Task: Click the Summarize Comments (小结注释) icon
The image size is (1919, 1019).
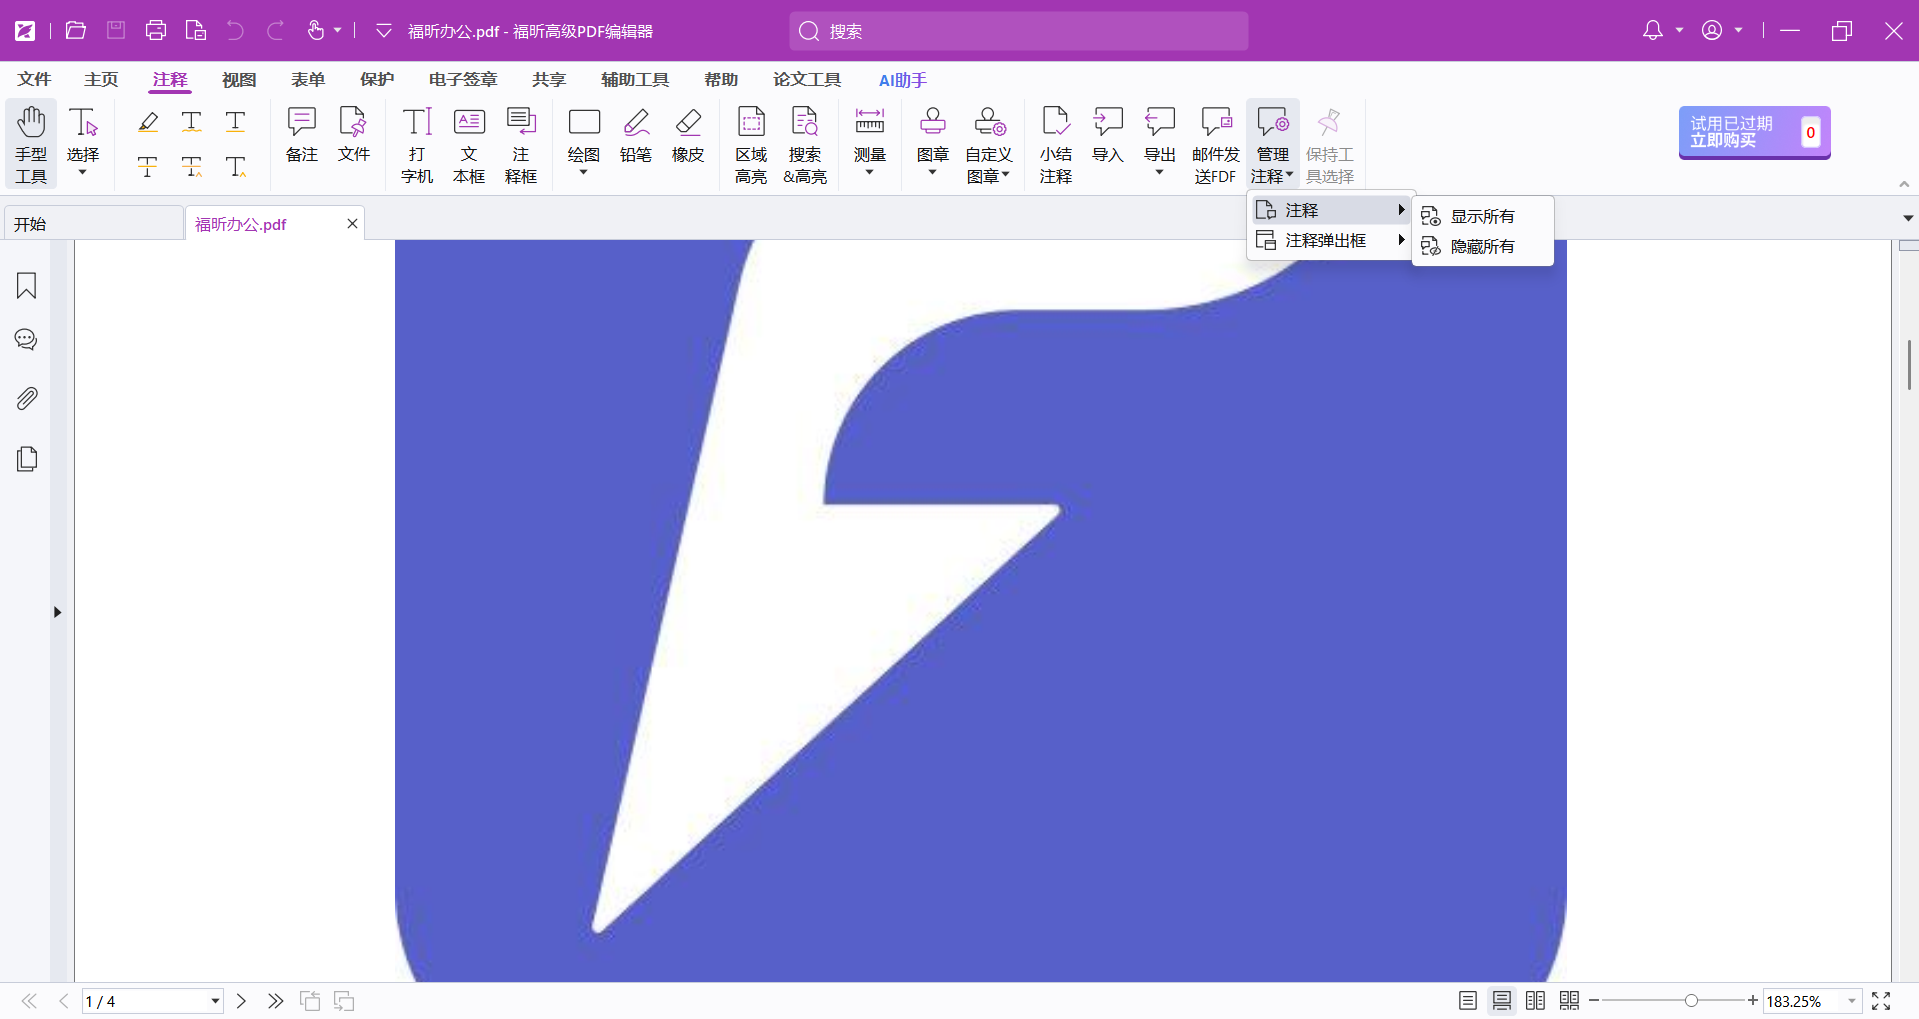Action: 1055,145
